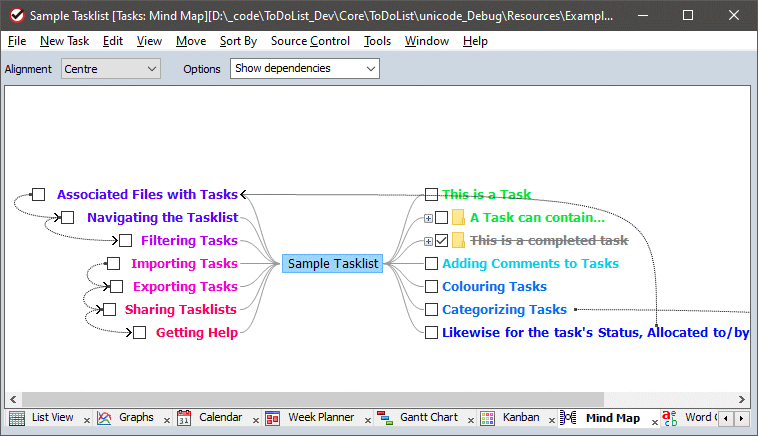Open the Alignment dropdown showing Centre
The height and width of the screenshot is (436, 758).
point(110,69)
